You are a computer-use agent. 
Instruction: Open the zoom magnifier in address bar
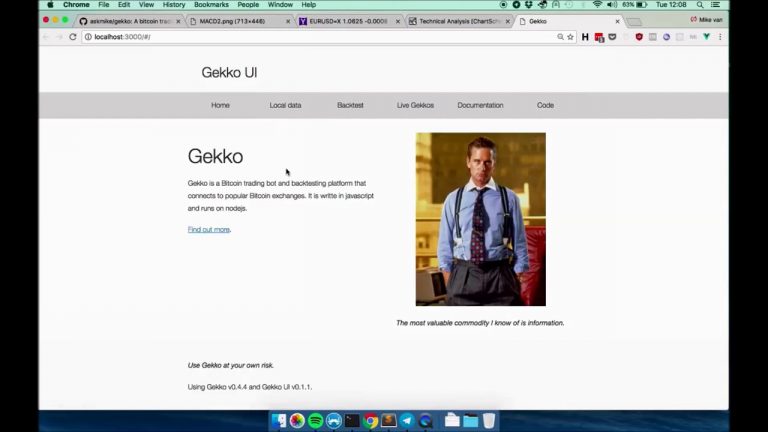pos(560,37)
